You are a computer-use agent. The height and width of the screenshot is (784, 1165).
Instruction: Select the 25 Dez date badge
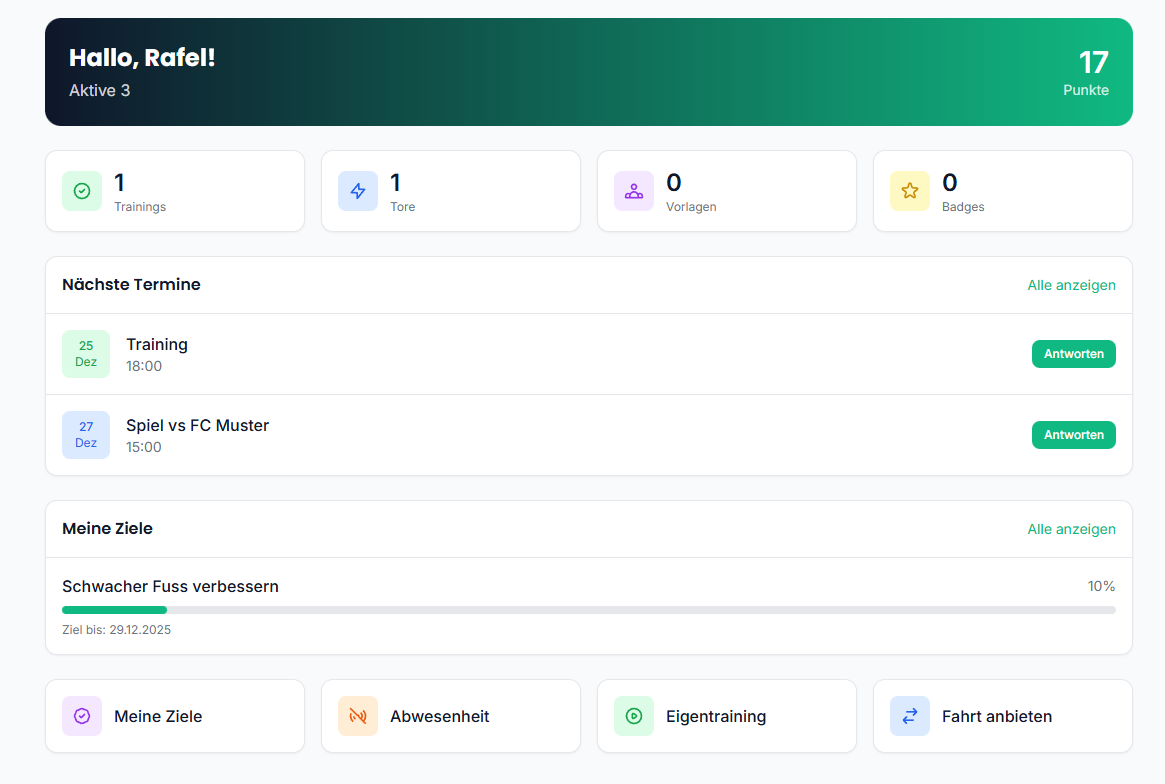click(x=86, y=354)
